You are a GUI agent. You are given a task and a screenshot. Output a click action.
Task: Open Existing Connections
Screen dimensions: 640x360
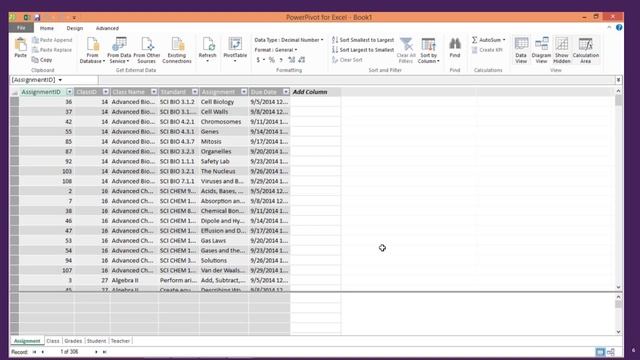tap(177, 50)
